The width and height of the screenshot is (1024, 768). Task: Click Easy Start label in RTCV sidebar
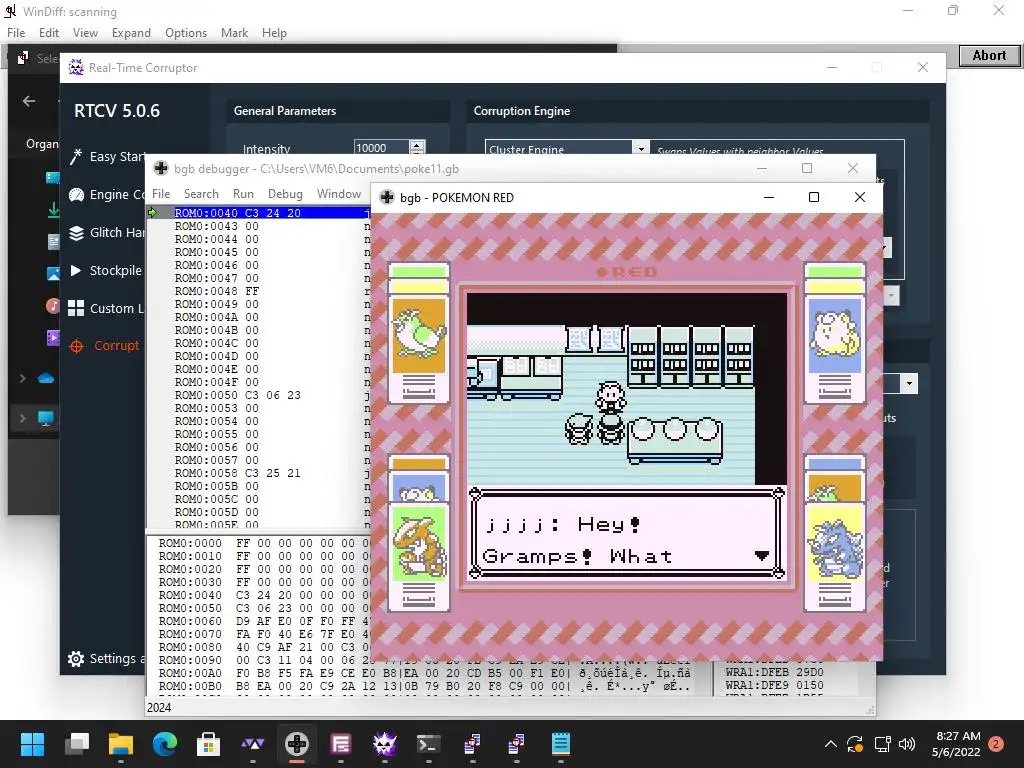[x=118, y=157]
